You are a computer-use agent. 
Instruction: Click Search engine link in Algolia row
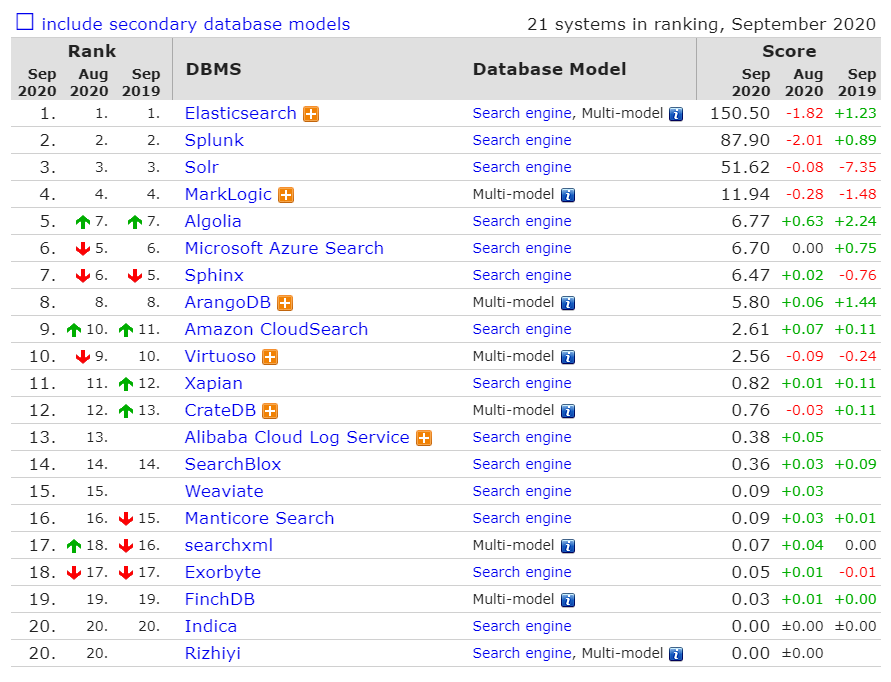(x=522, y=221)
